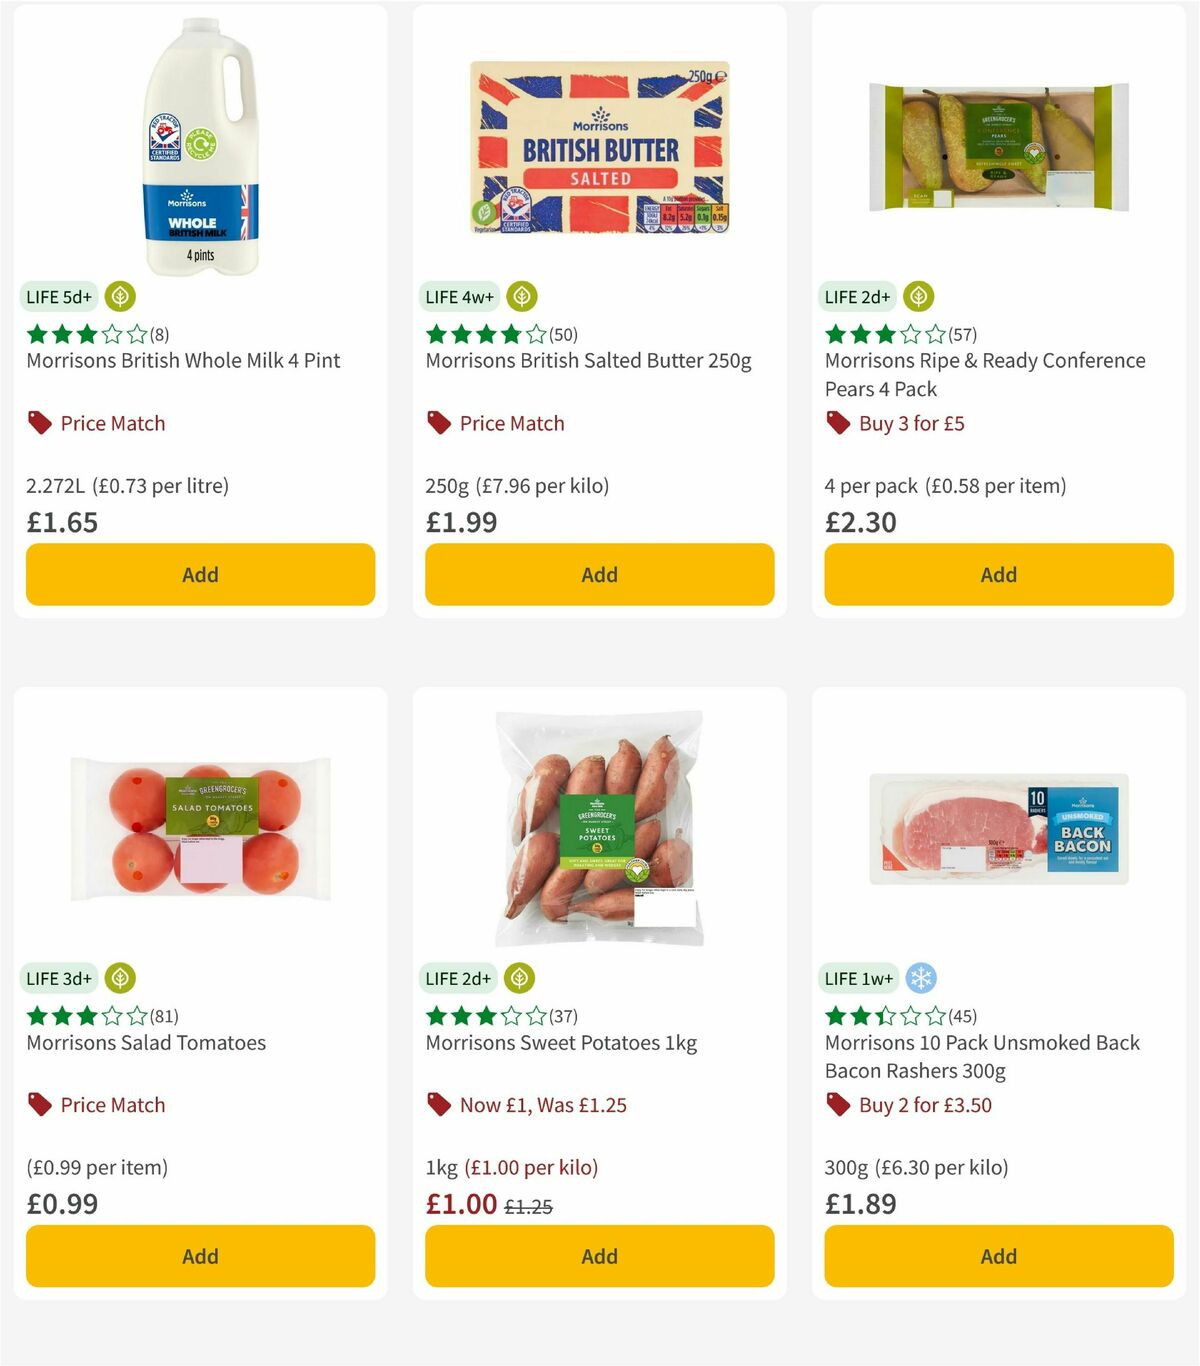Add Morrisons Salad Tomatoes to the basket
Screen dimensions: 1200x1366
200,1256
